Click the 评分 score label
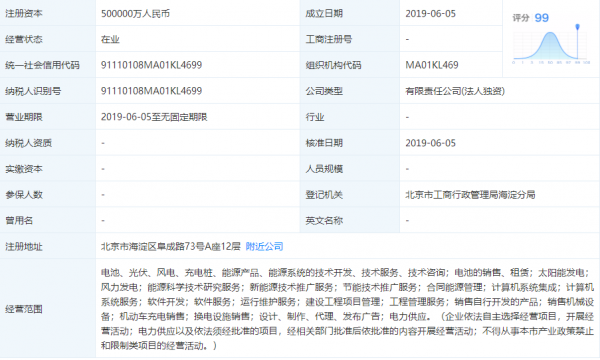 coord(521,18)
